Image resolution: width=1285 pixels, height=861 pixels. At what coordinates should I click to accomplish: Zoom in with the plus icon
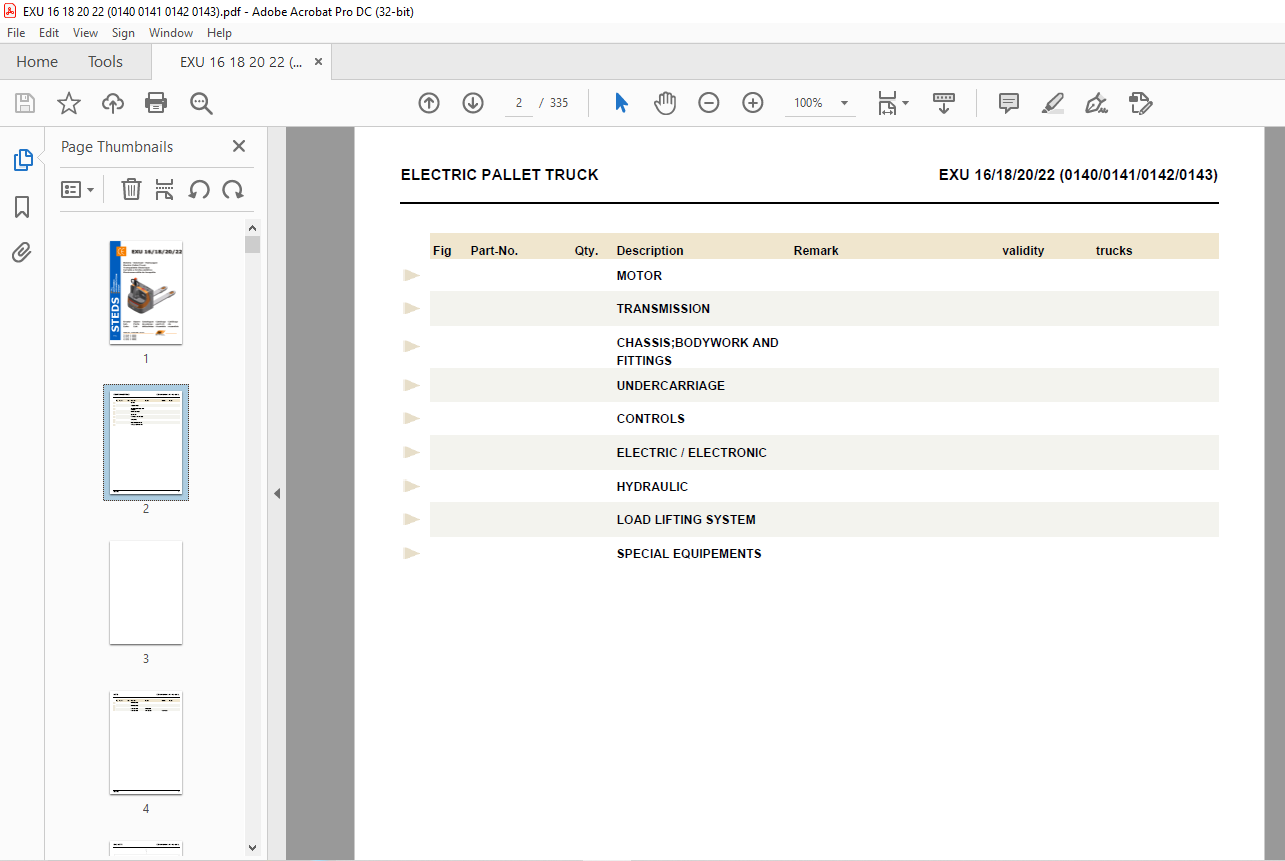(753, 103)
